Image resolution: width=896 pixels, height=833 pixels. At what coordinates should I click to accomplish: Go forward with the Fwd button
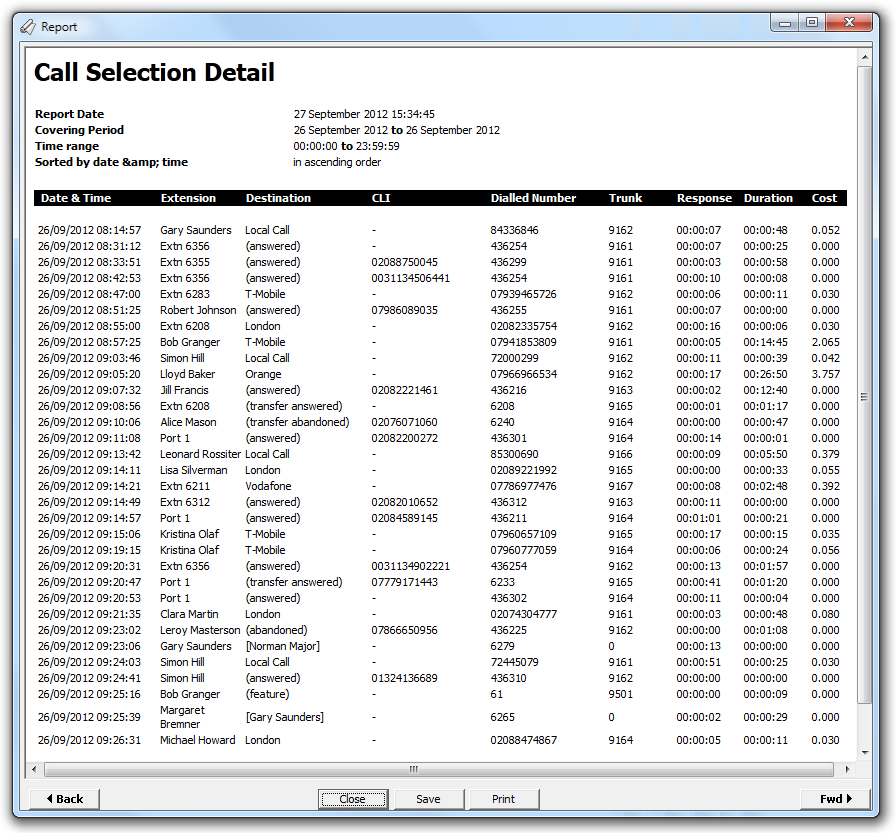835,799
